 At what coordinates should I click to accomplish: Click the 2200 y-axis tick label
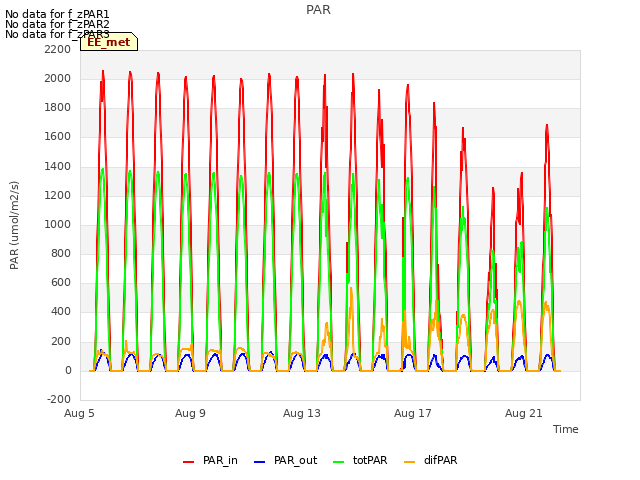(x=58, y=49)
